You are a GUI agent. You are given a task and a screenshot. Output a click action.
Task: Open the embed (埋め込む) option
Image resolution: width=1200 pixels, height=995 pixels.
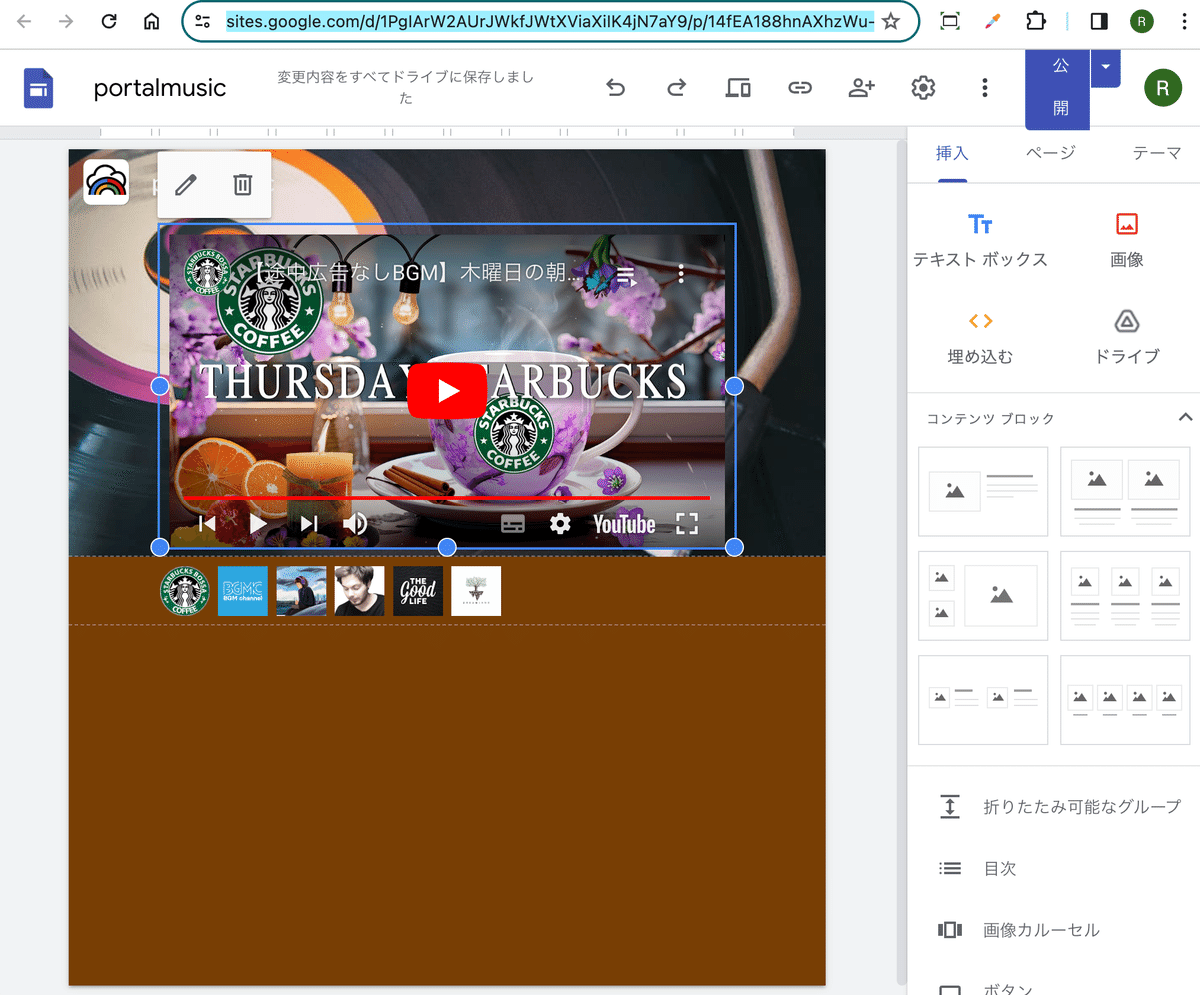point(980,337)
